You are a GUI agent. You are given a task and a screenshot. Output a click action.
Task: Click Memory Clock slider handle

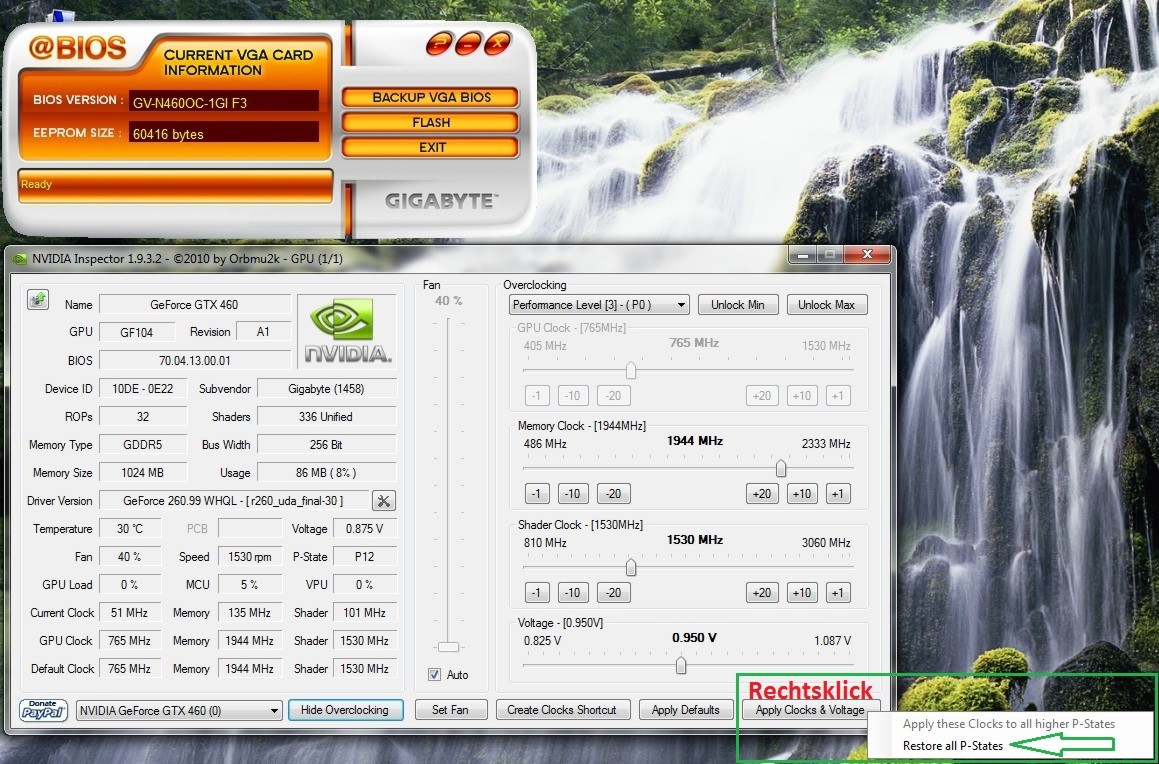[781, 468]
